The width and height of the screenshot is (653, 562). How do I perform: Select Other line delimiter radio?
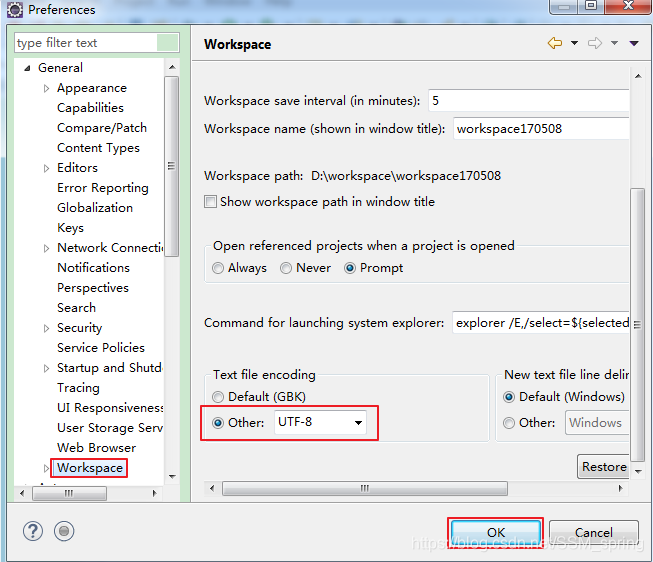(x=509, y=423)
